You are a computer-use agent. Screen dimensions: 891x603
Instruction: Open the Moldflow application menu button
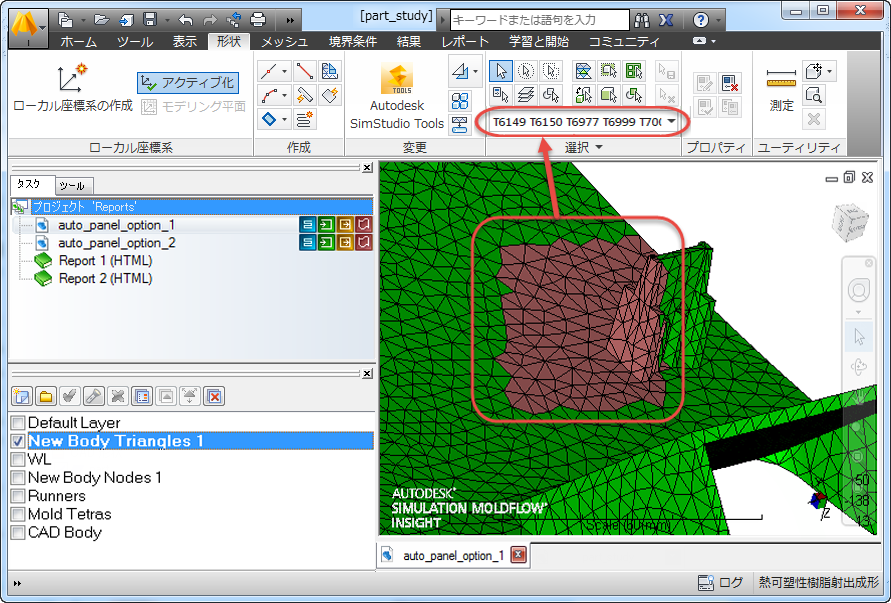click(x=27, y=26)
